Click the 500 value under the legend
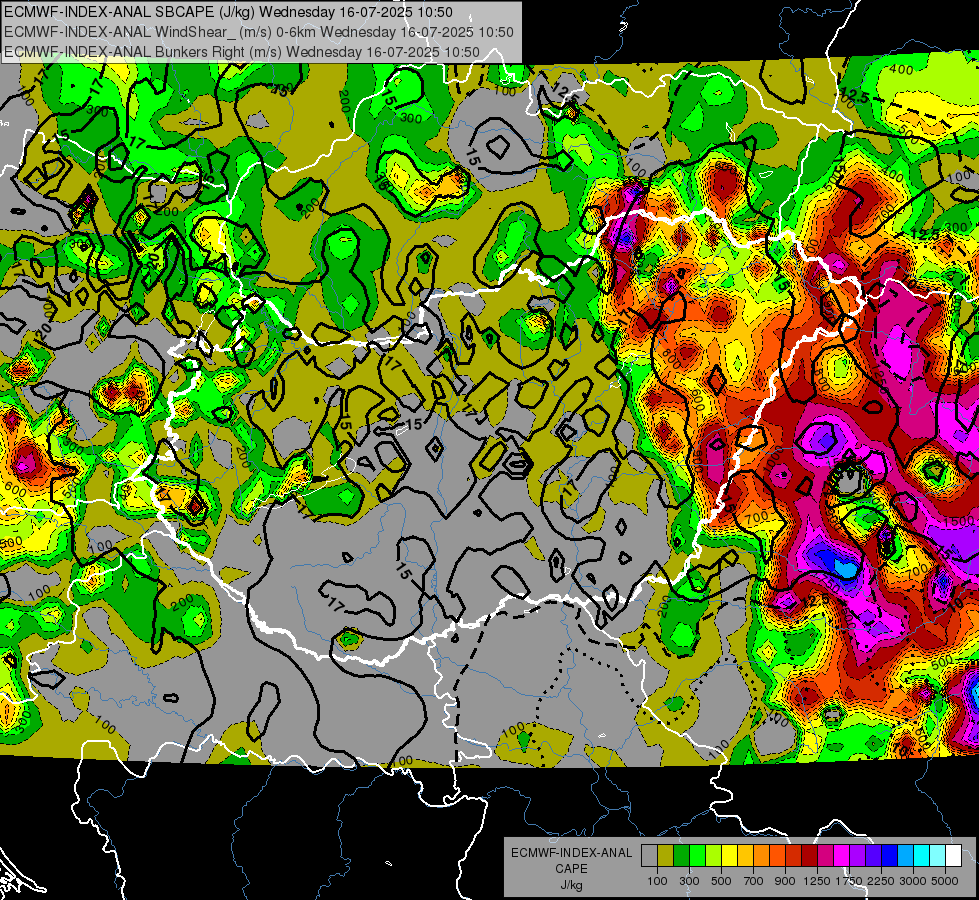Viewport: 979px width, 900px height. (721, 881)
